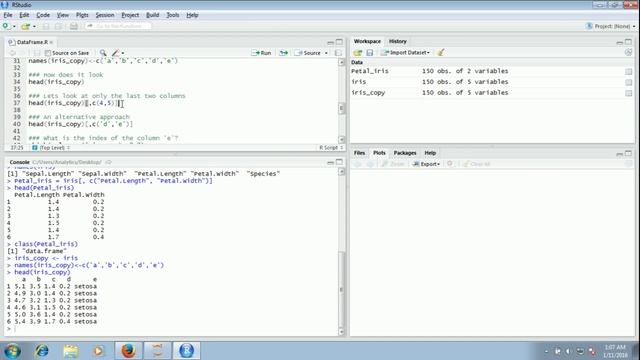Switch to the Packages tab
This screenshot has width=640, height=360.
(405, 153)
